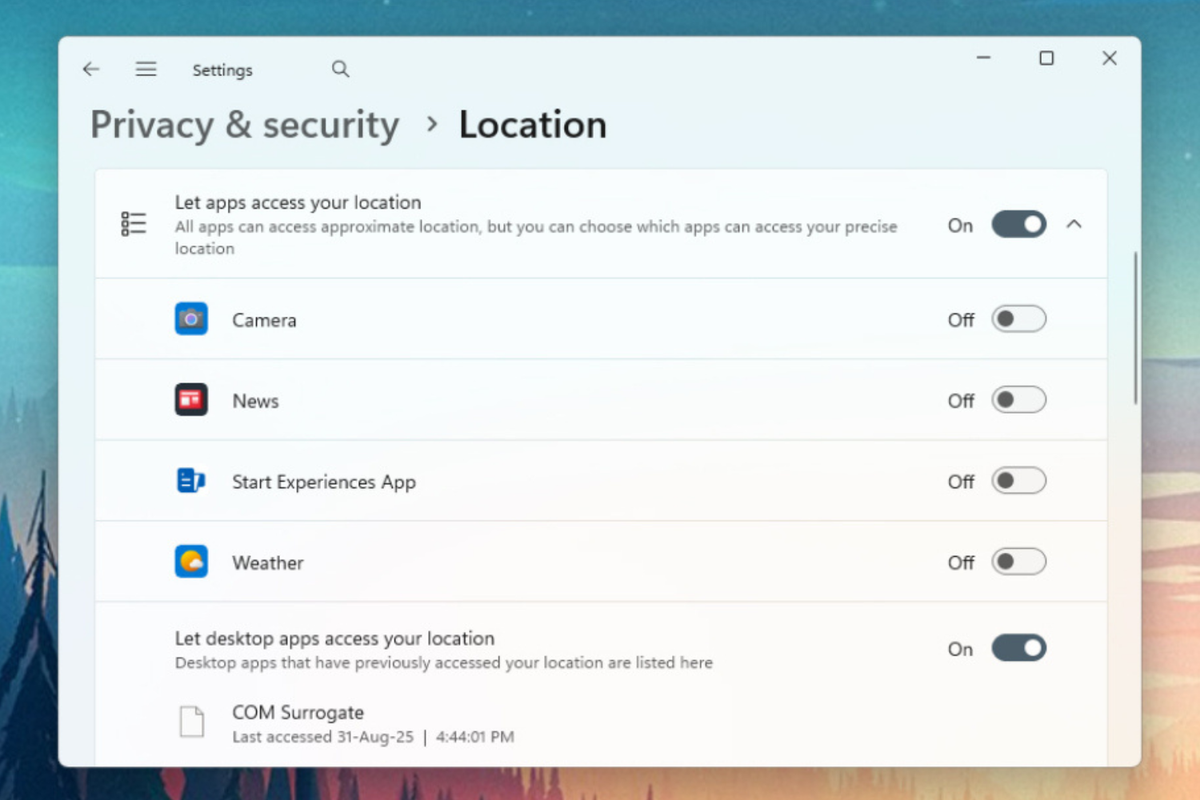This screenshot has height=800, width=1200.
Task: Disable desktop apps location access toggle
Action: [x=1018, y=648]
